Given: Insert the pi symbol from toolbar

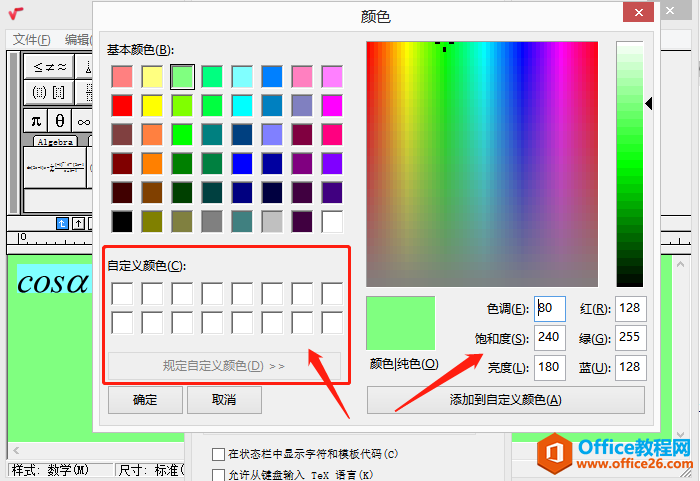Looking at the screenshot, I should pos(36,120).
